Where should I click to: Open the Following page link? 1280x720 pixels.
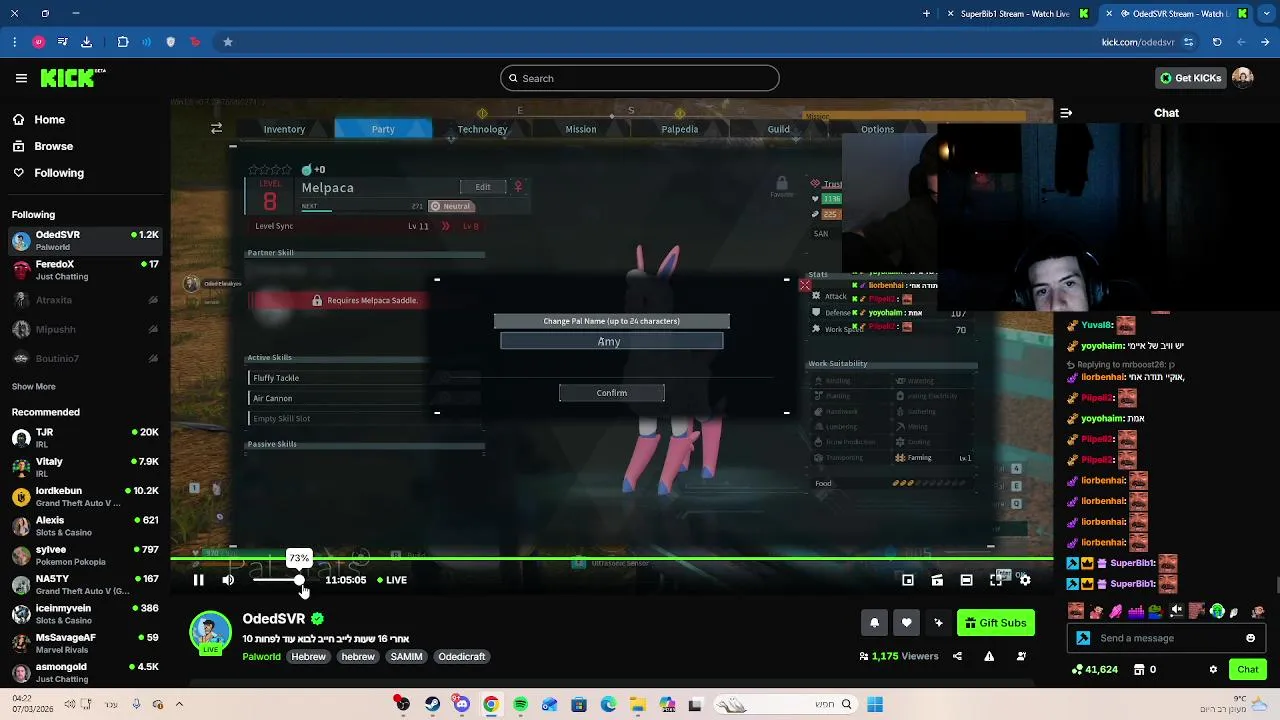(59, 173)
